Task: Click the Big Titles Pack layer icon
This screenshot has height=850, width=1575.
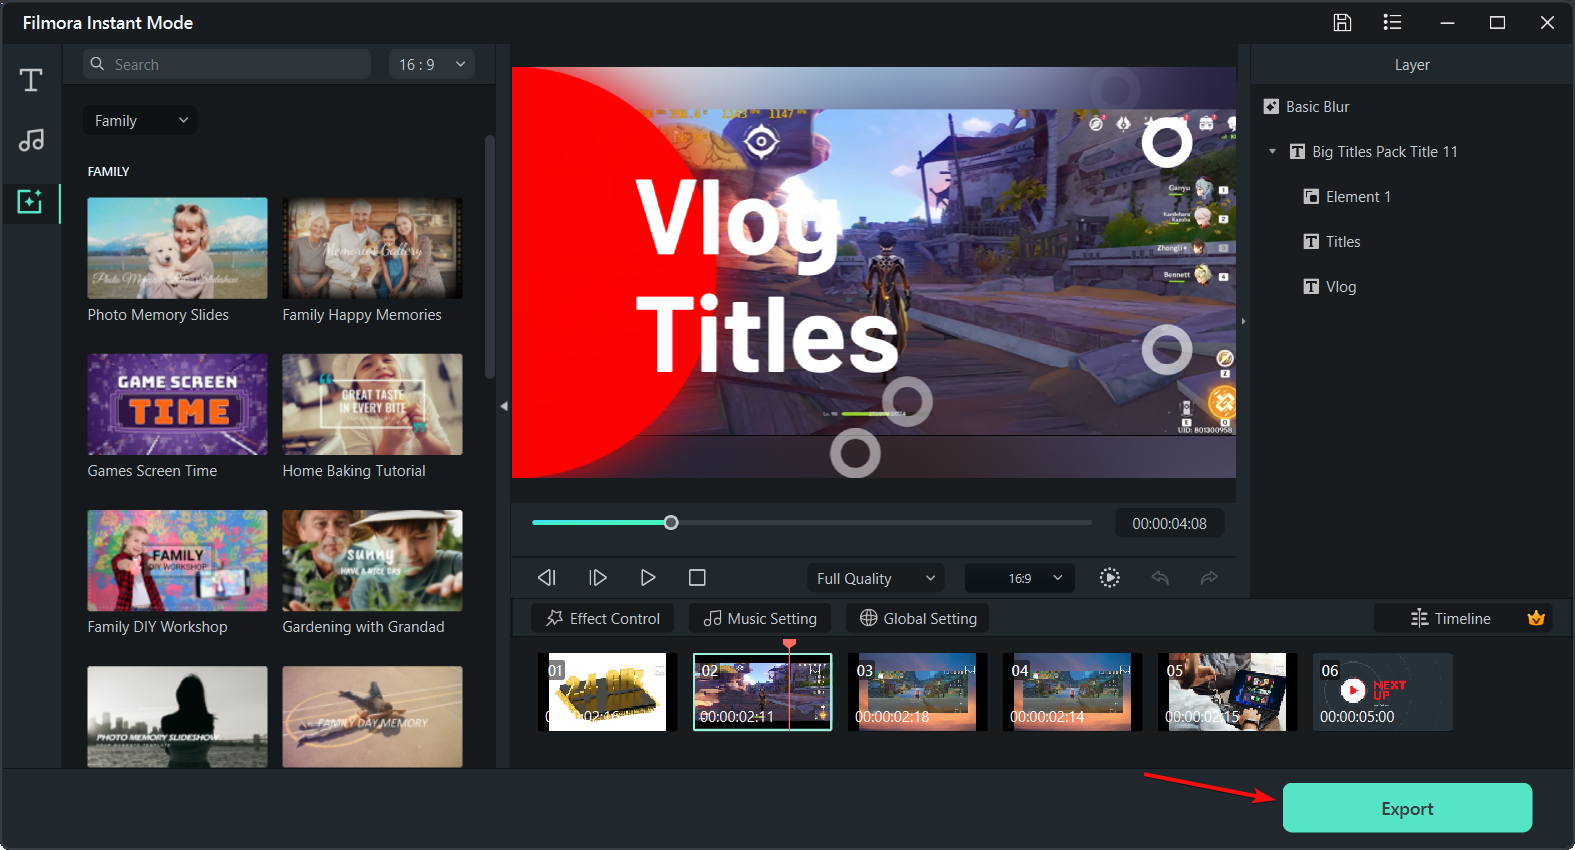Action: [1297, 151]
